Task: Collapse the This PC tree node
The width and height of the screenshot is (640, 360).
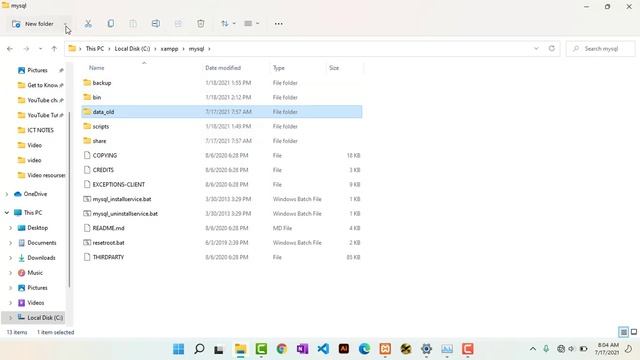Action: coord(7,213)
